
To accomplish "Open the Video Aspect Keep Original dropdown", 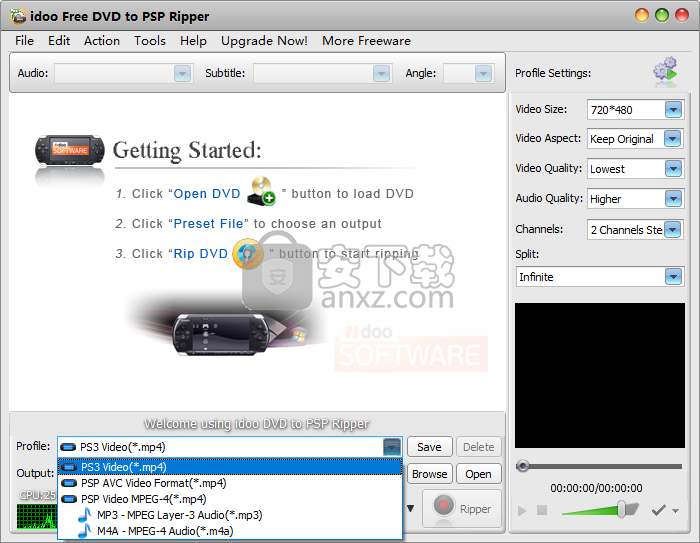I will coord(672,139).
